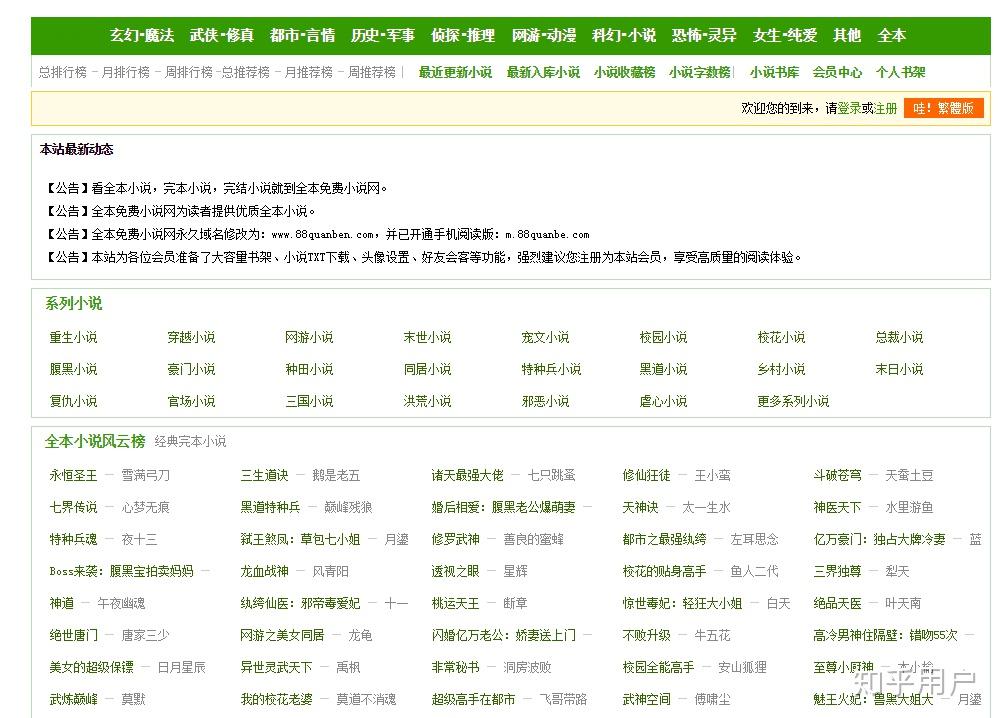Select 全本 in green navigation bar
1005x718 pixels.
pyautogui.click(x=892, y=35)
